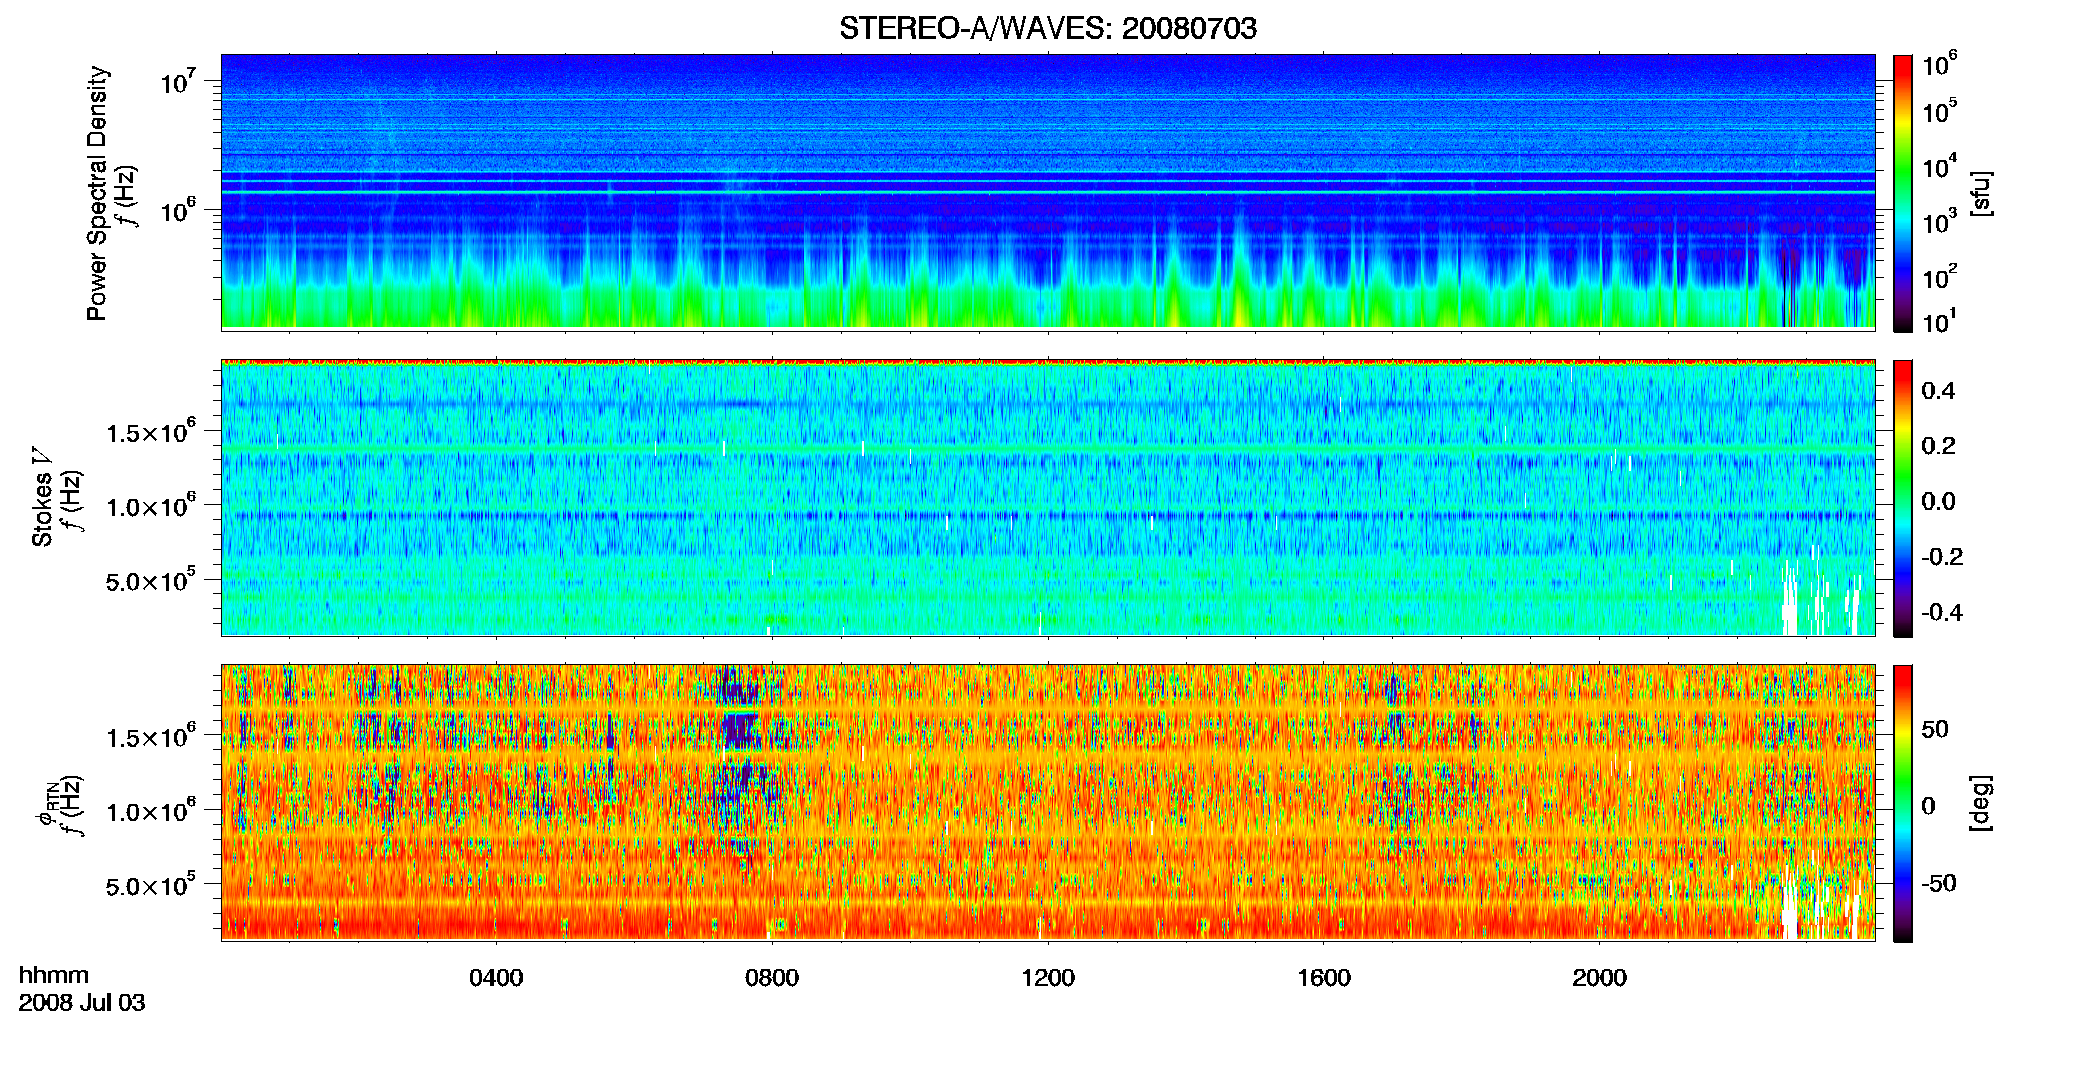Click the Stokes V spectrogram panel
This screenshot has height=1080, width=2096.
click(1048, 497)
